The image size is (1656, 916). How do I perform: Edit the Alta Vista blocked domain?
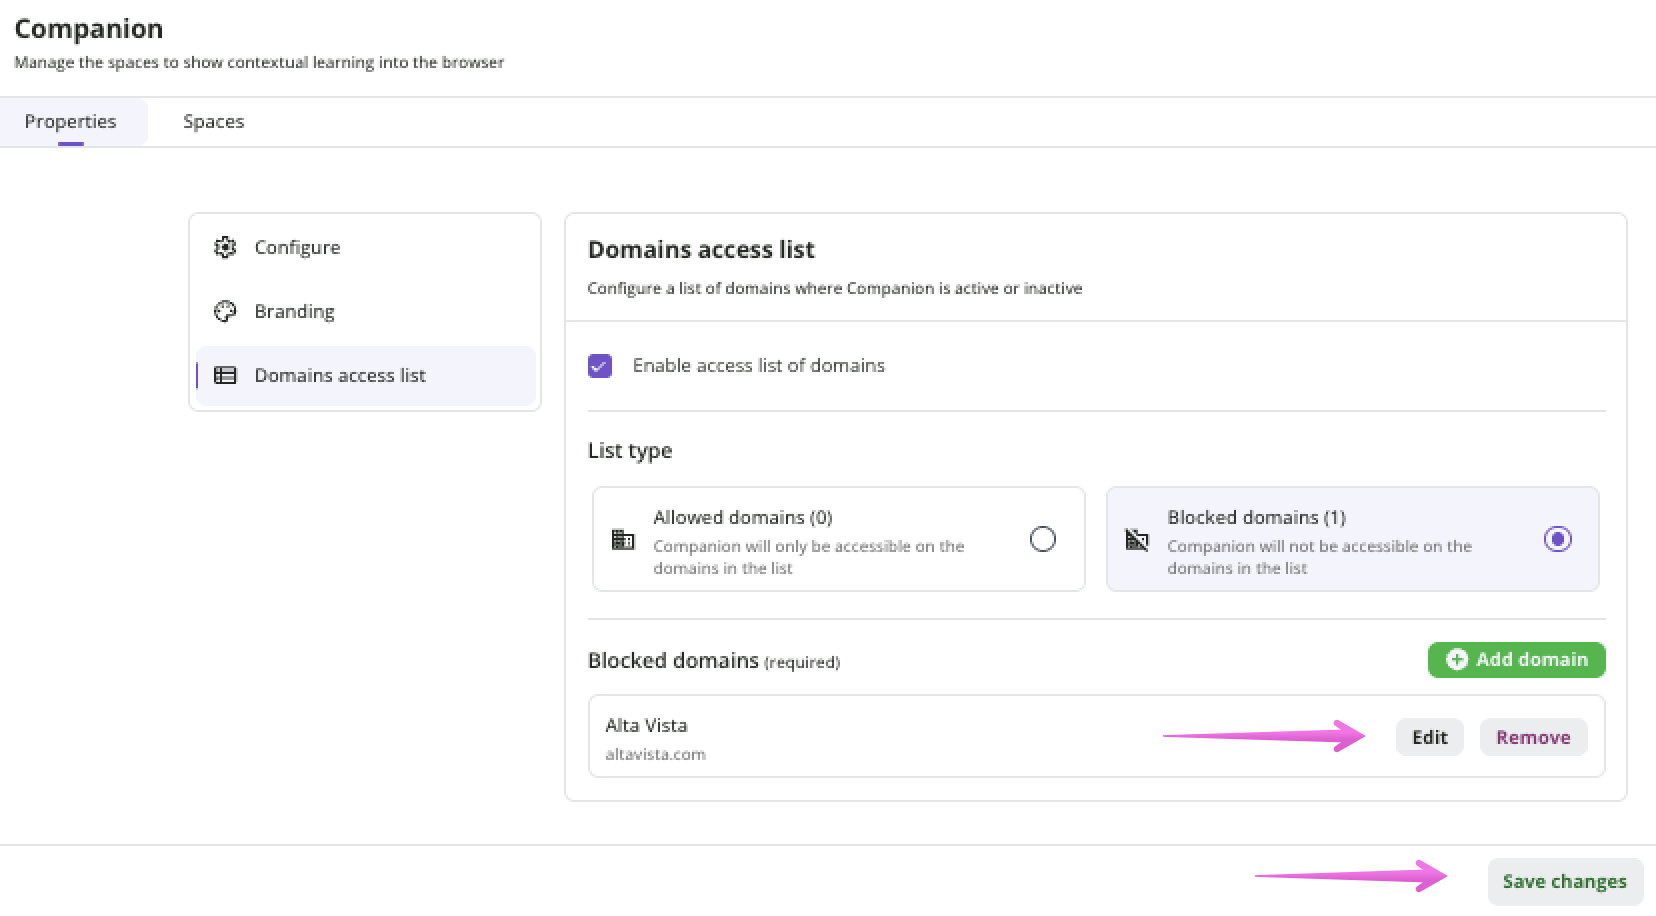click(1429, 737)
